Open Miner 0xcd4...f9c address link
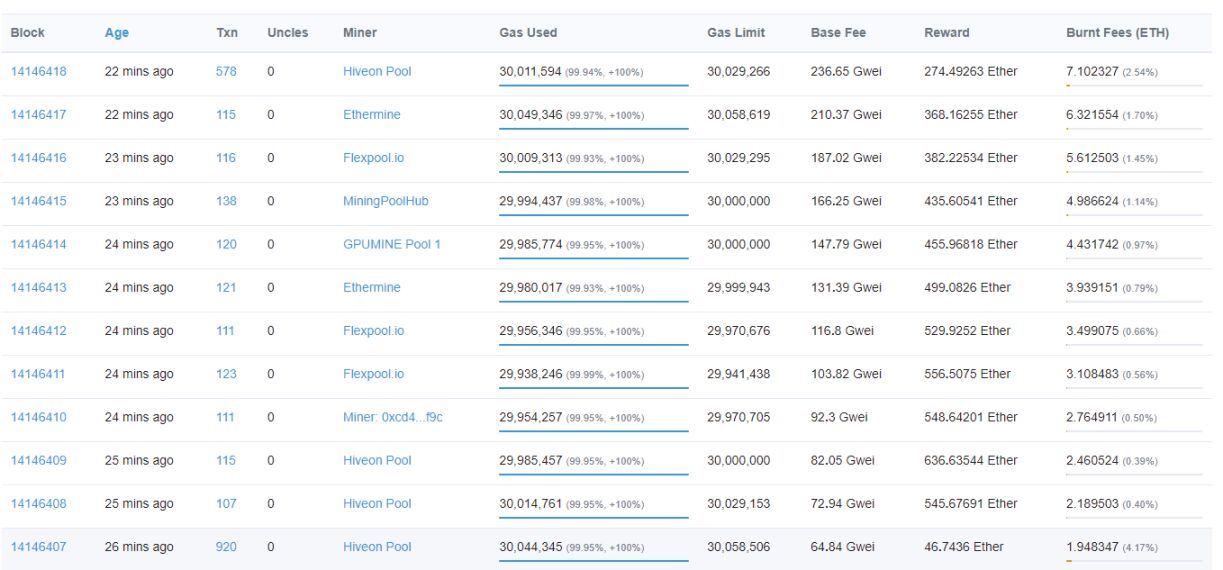The image size is (1223, 570). (x=392, y=417)
